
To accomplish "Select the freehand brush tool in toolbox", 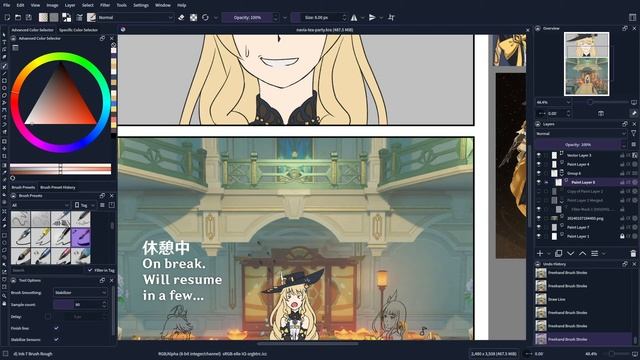I will click(4, 65).
